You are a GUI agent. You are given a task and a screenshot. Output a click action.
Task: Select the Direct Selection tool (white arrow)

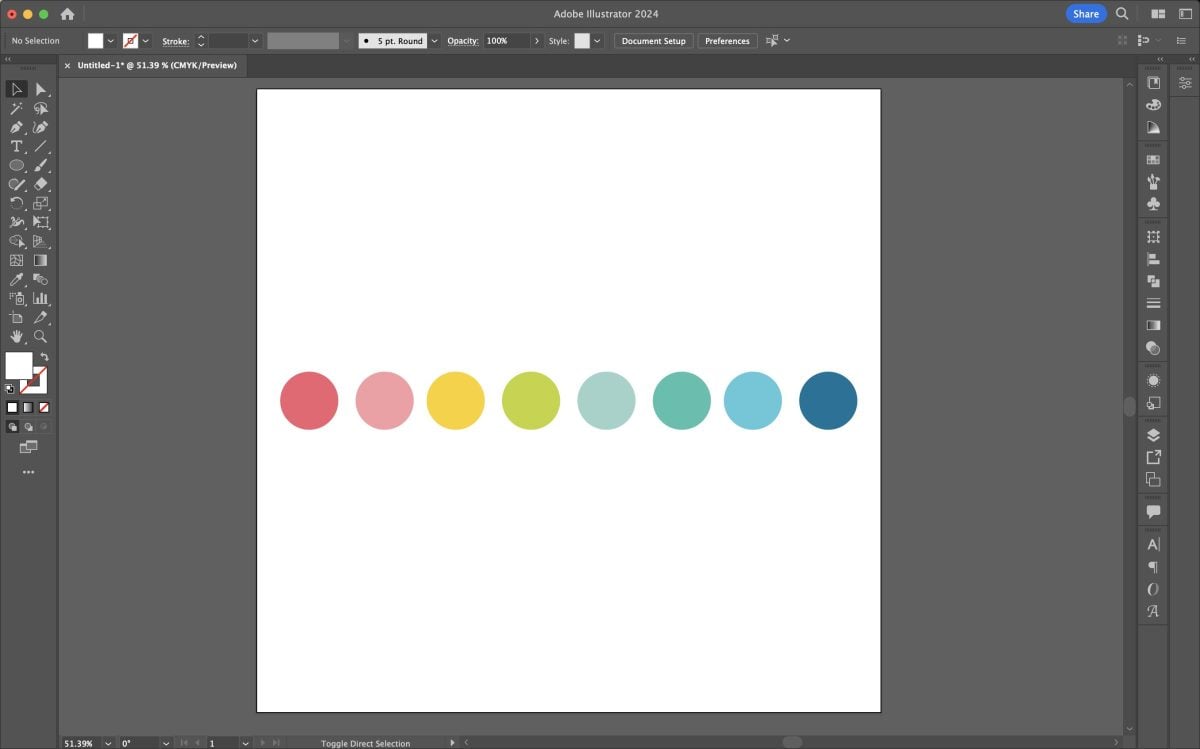click(41, 89)
